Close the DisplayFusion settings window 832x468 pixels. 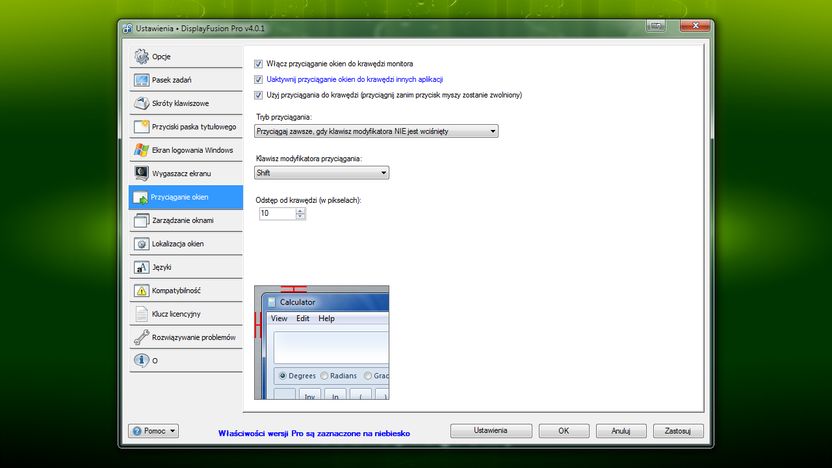click(695, 25)
